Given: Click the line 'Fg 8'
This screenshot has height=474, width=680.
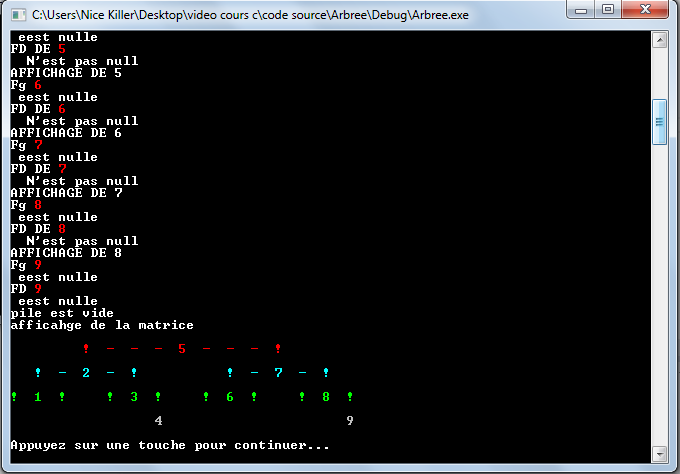Looking at the screenshot, I should click(26, 205).
